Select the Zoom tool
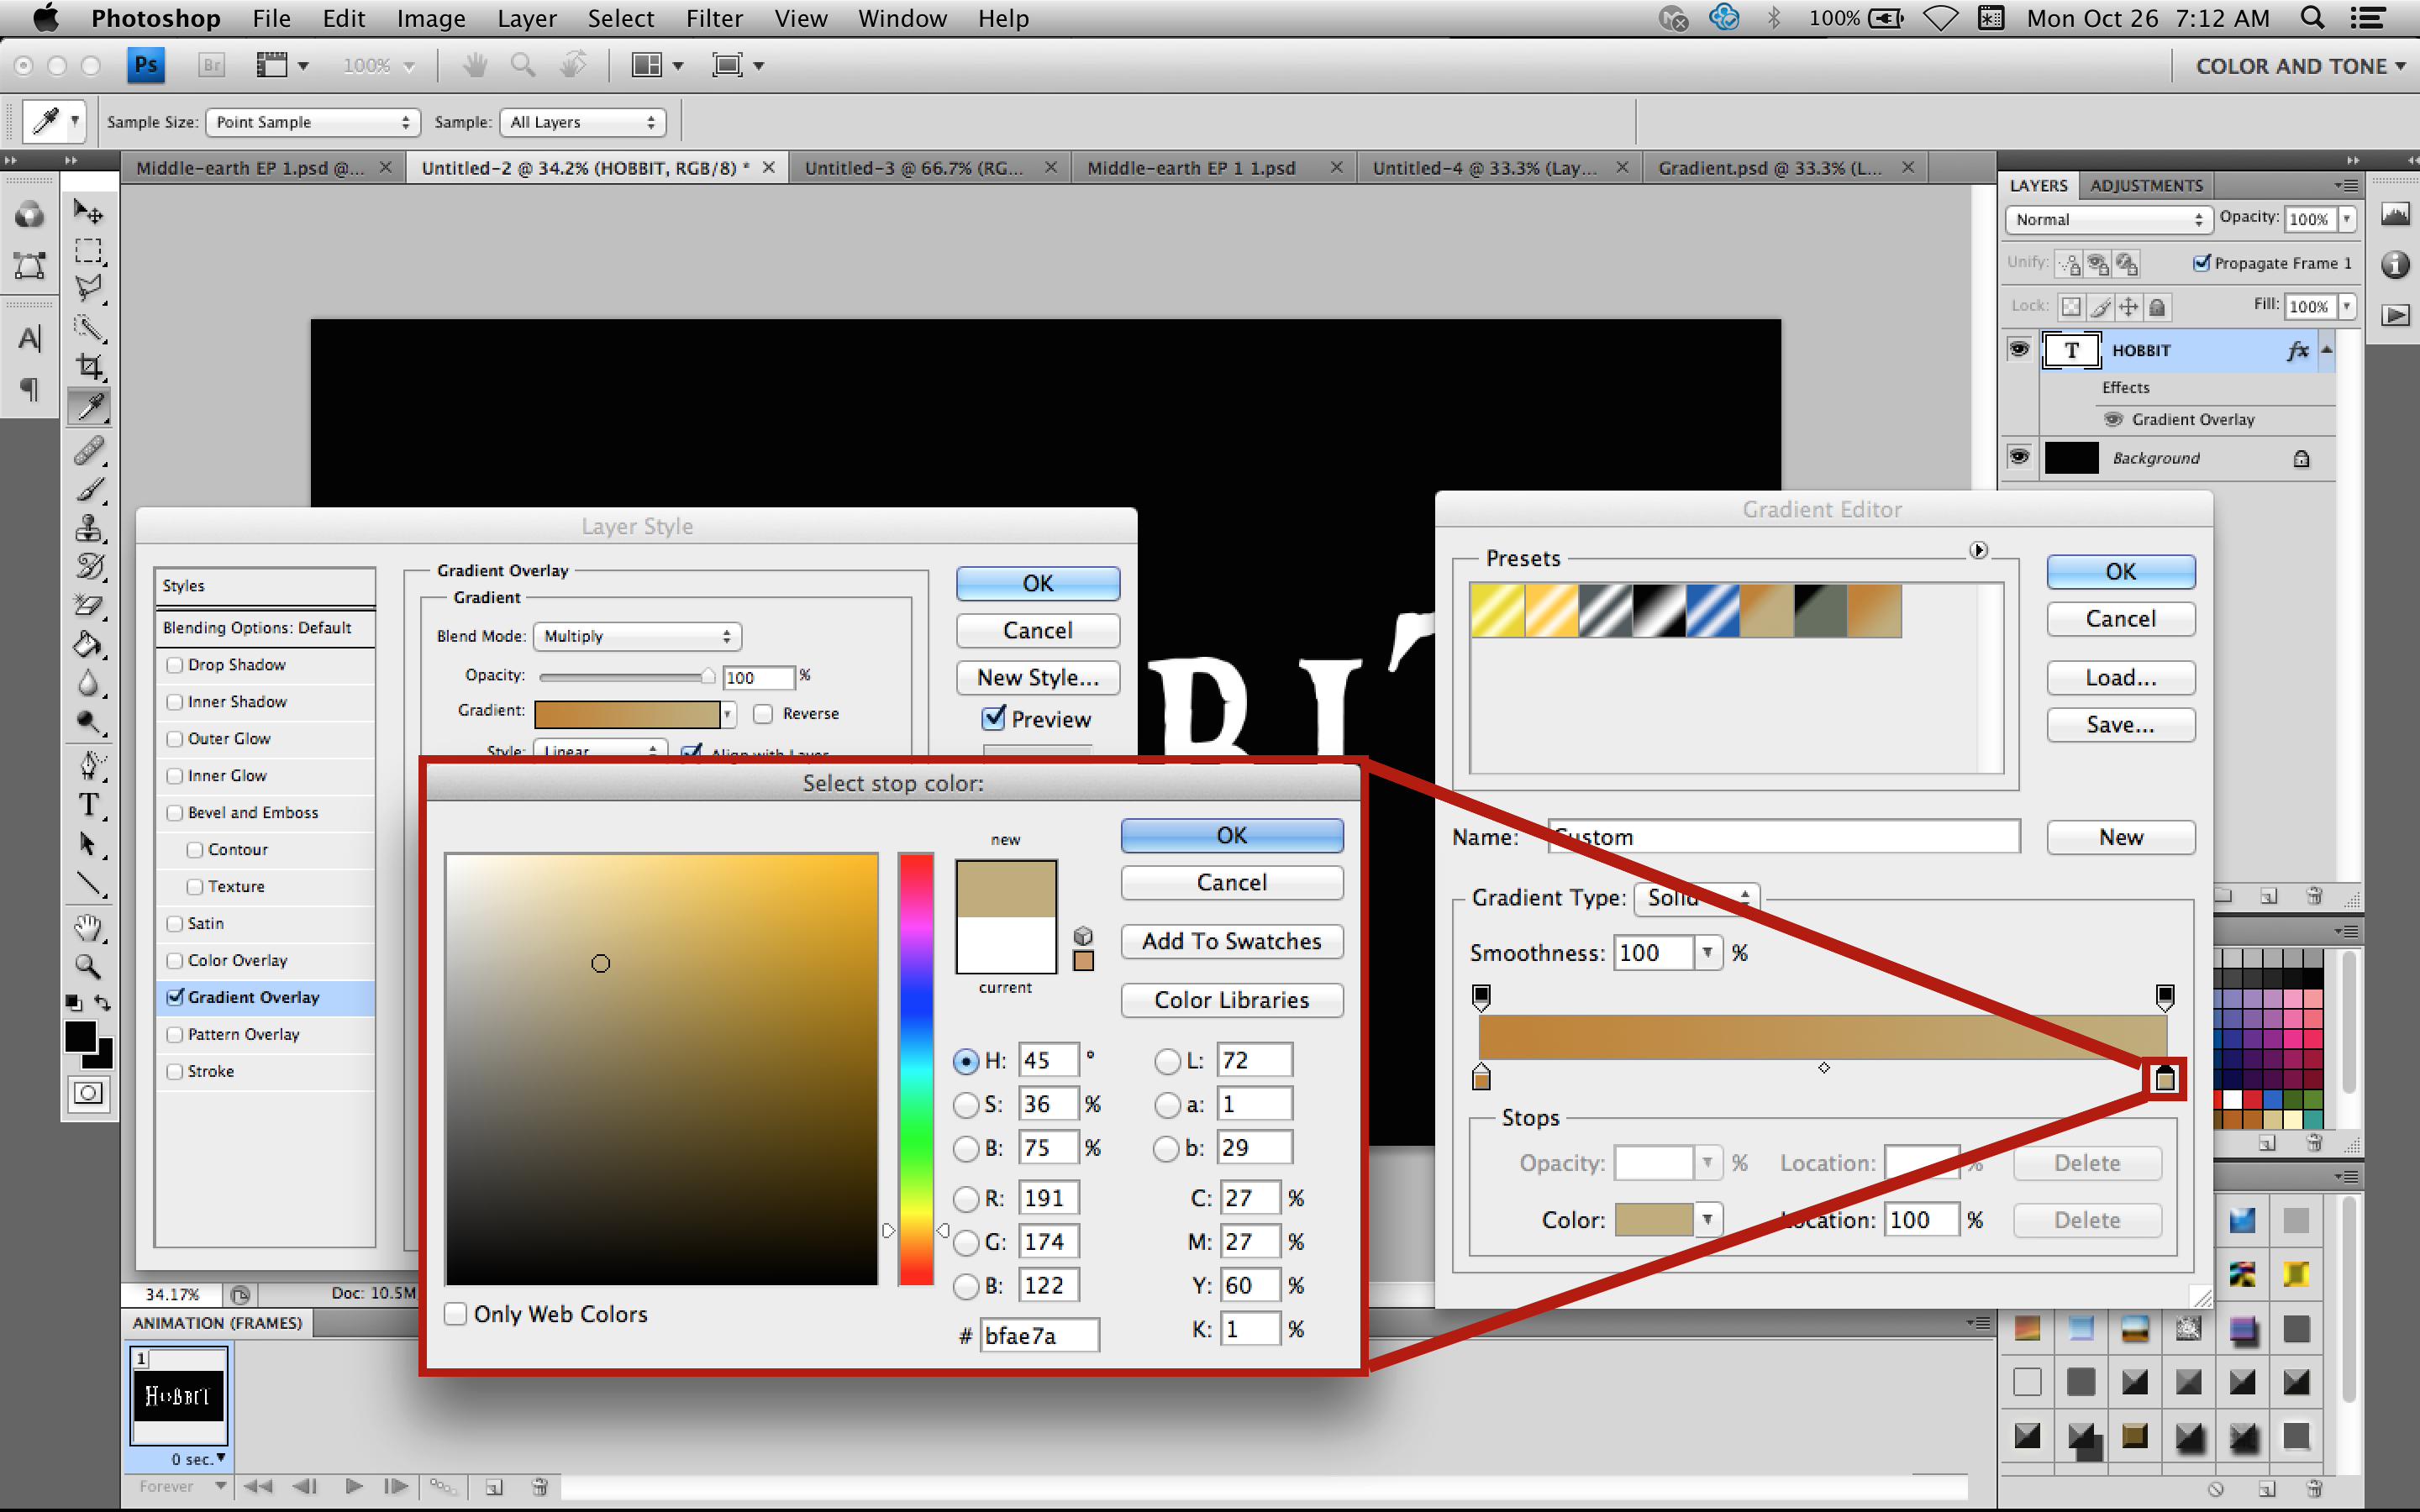 click(x=89, y=966)
